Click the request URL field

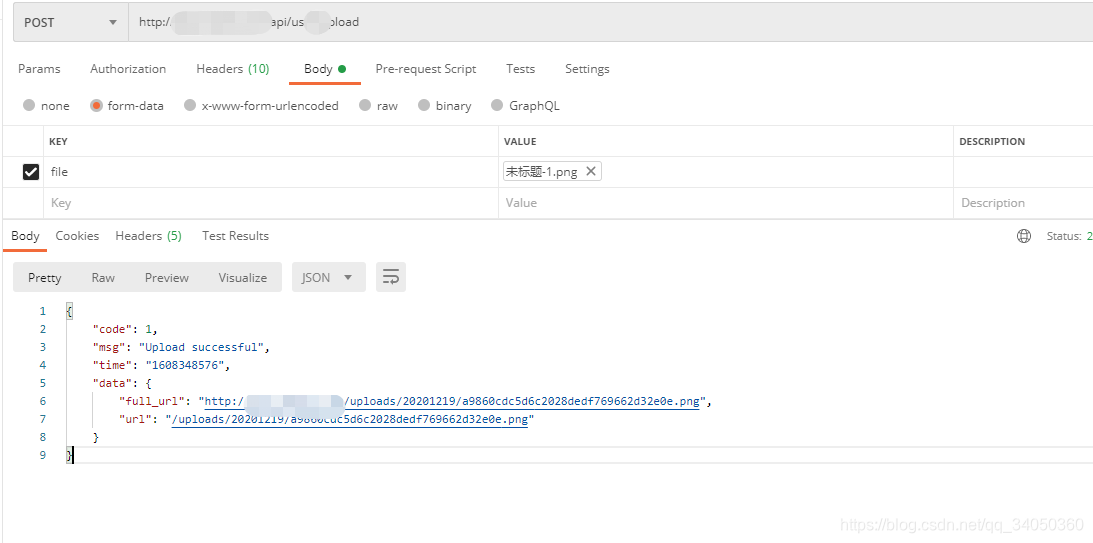point(611,22)
